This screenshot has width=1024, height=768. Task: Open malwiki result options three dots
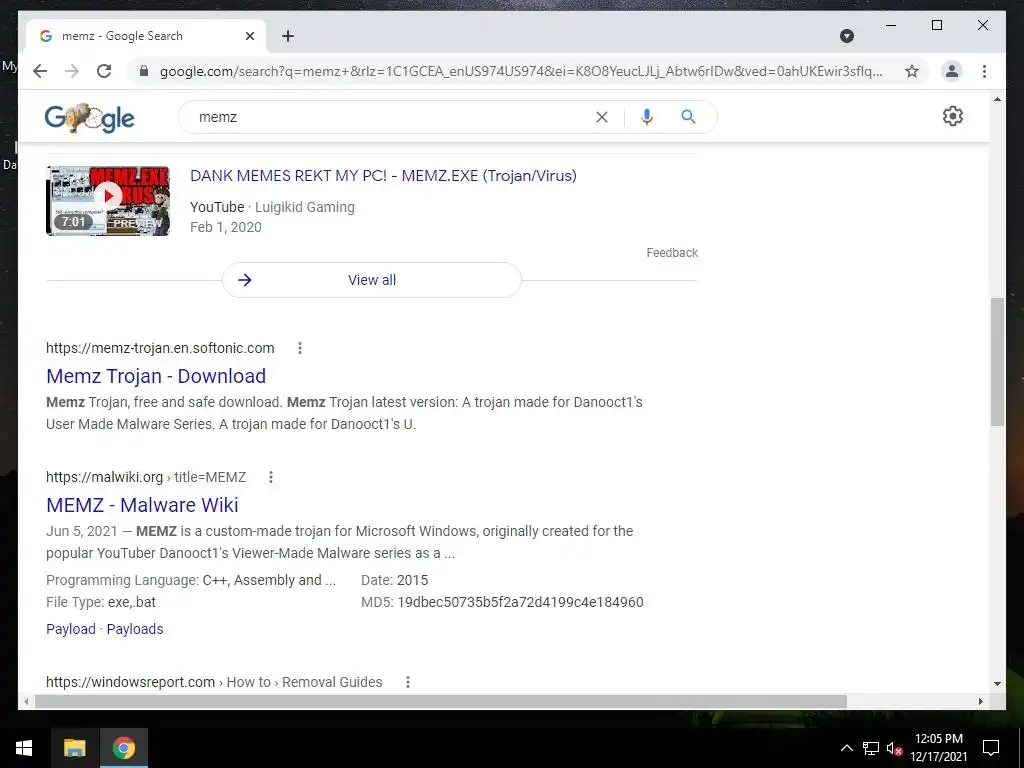[270, 477]
